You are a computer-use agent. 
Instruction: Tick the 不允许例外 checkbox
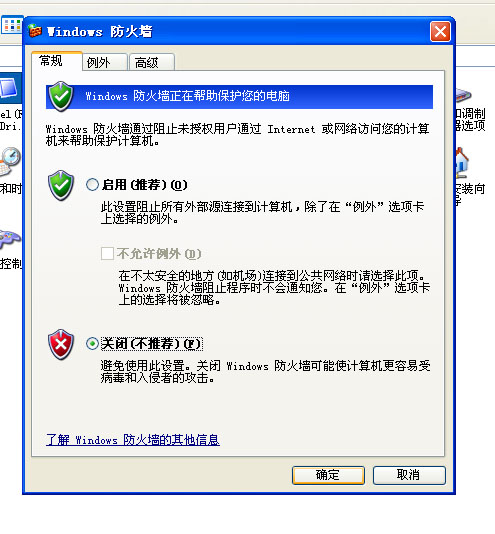107,253
